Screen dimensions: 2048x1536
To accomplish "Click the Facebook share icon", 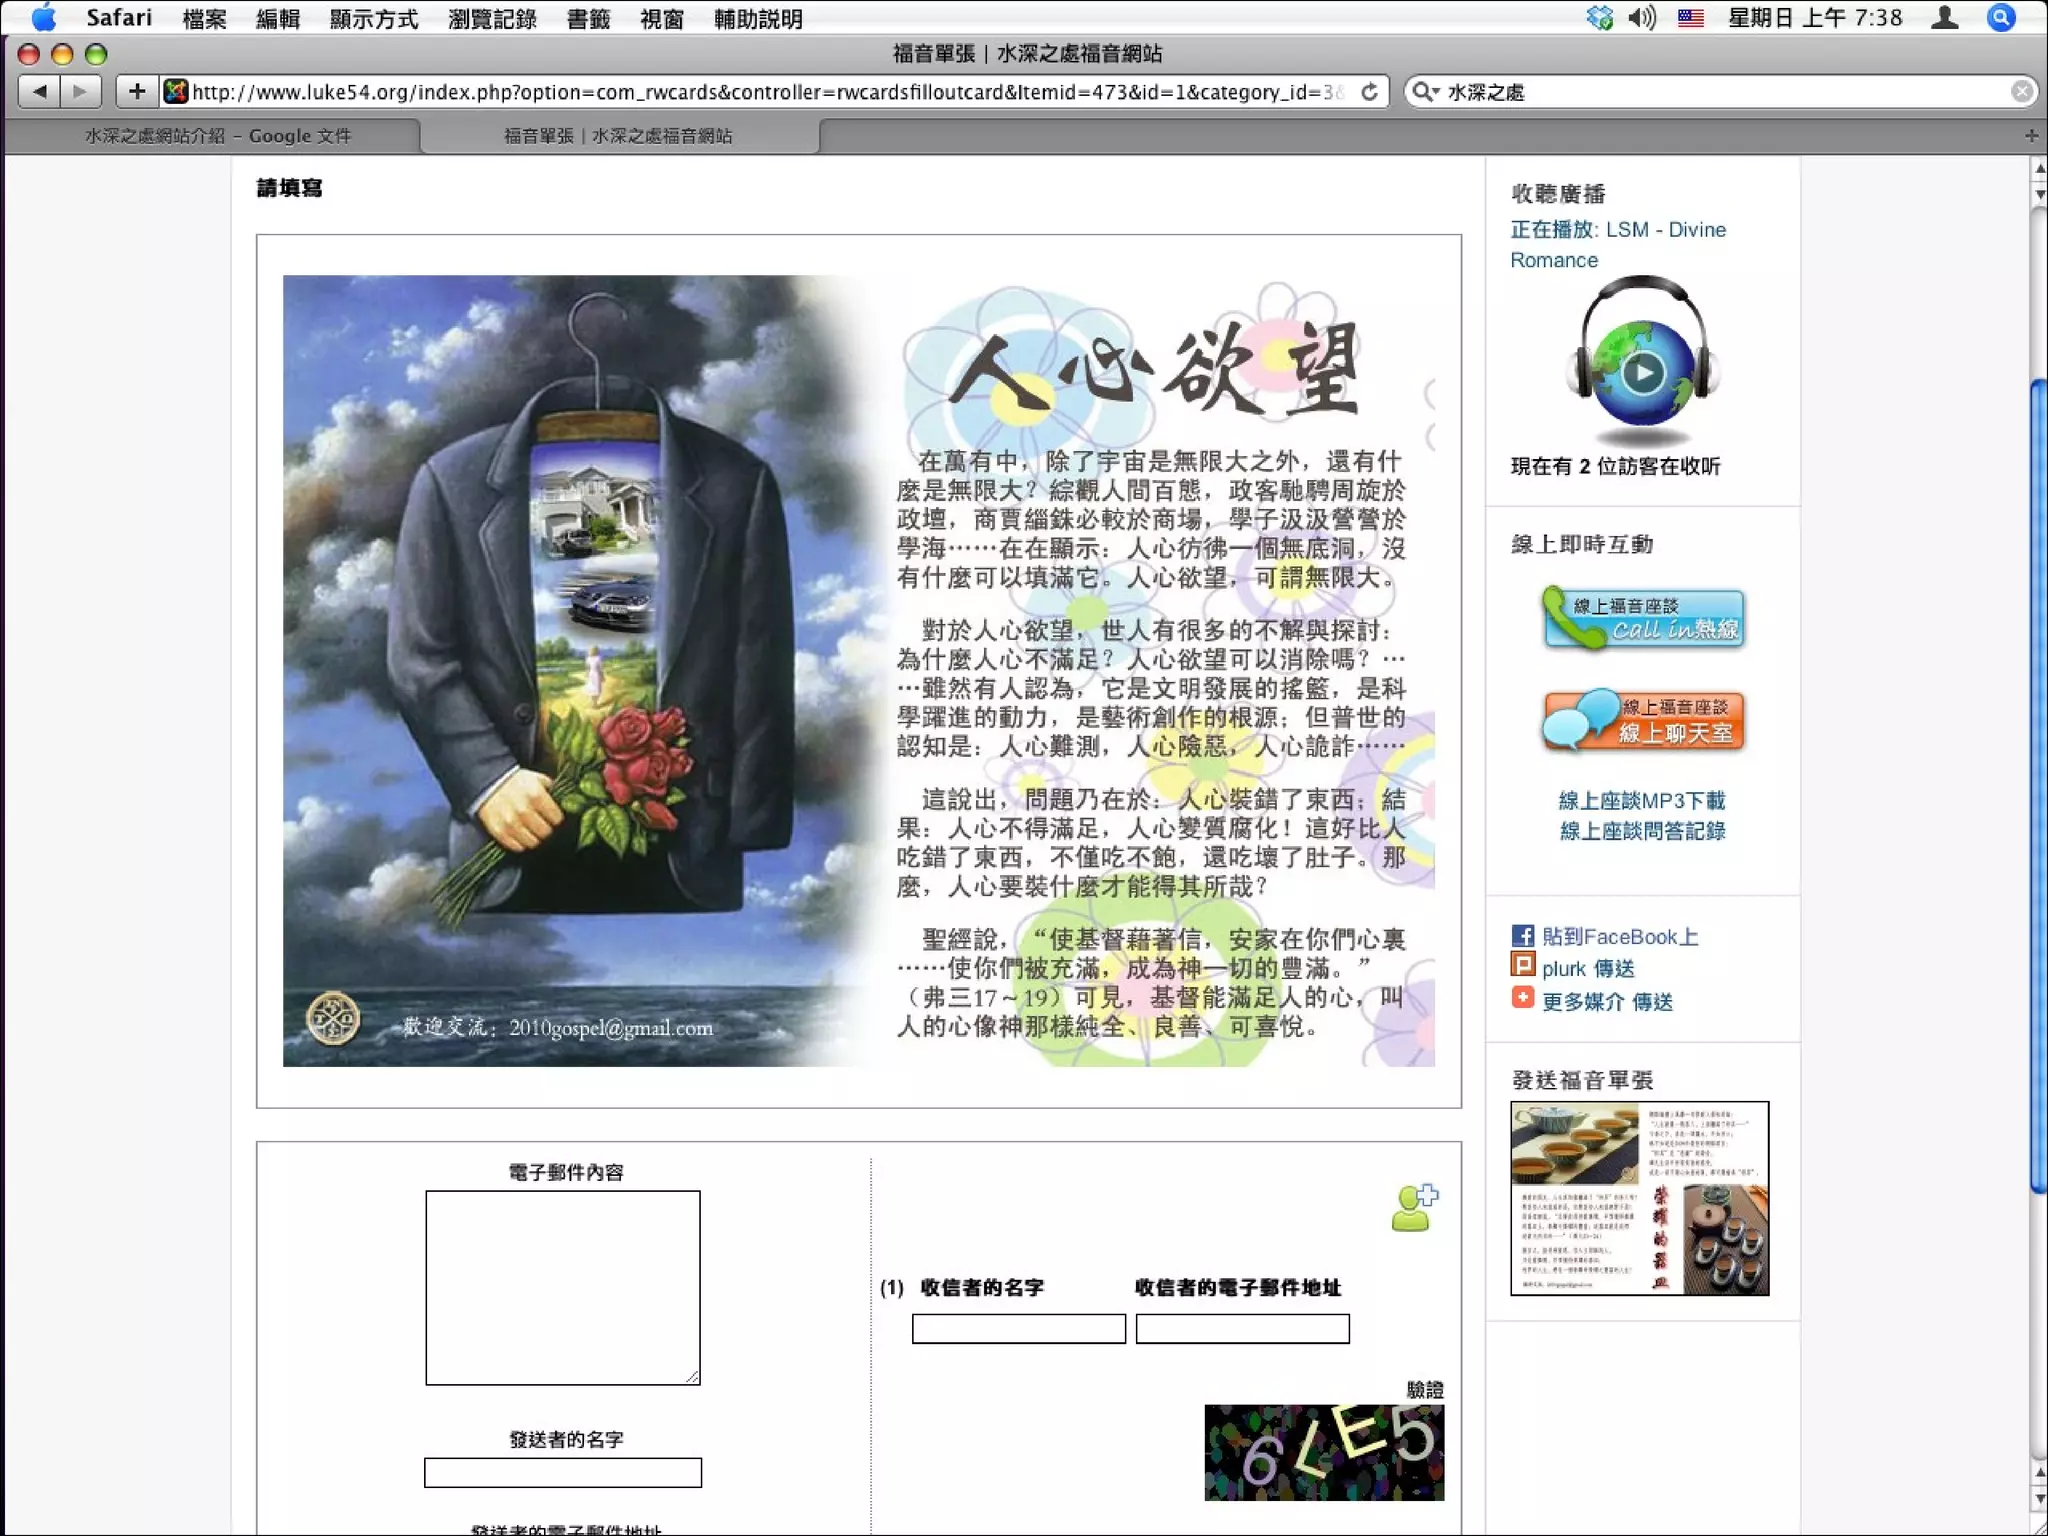I will point(1522,936).
